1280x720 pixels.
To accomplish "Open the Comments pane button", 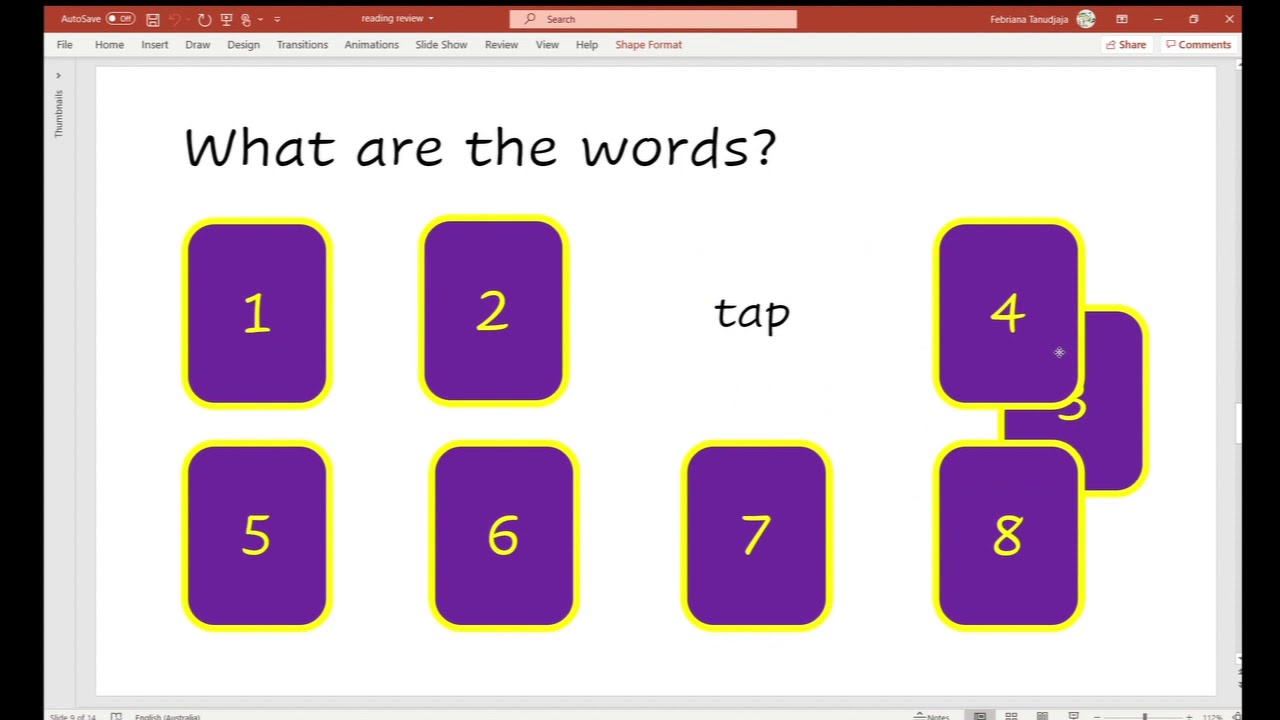I will click(1198, 45).
